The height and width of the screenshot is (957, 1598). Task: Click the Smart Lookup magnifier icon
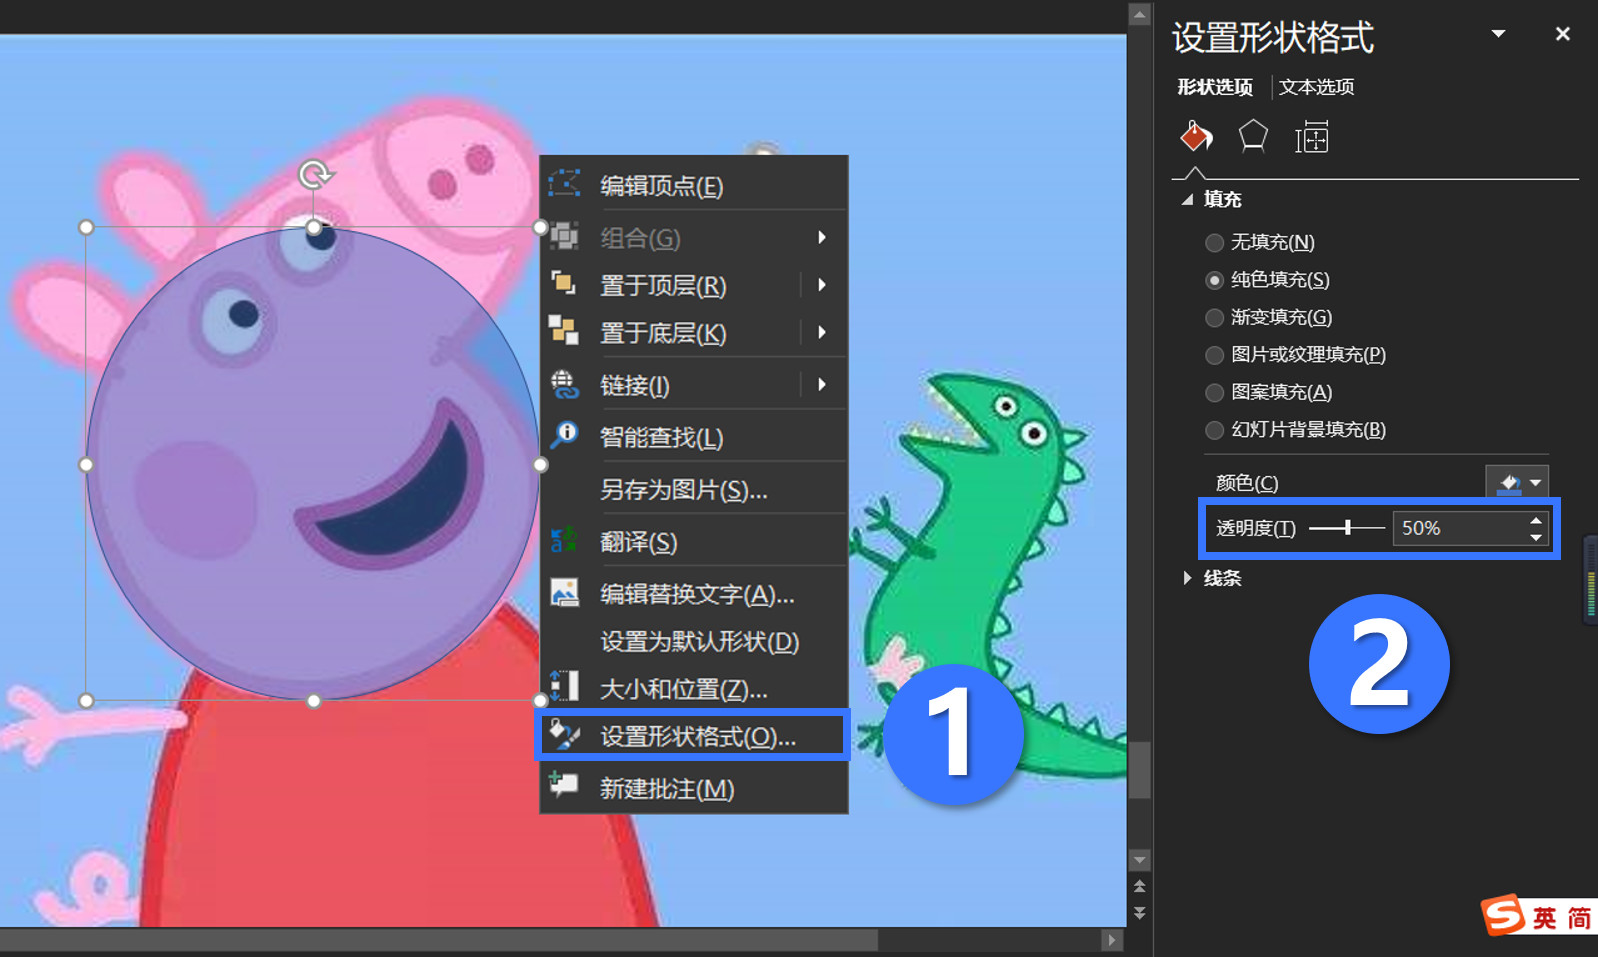[564, 435]
